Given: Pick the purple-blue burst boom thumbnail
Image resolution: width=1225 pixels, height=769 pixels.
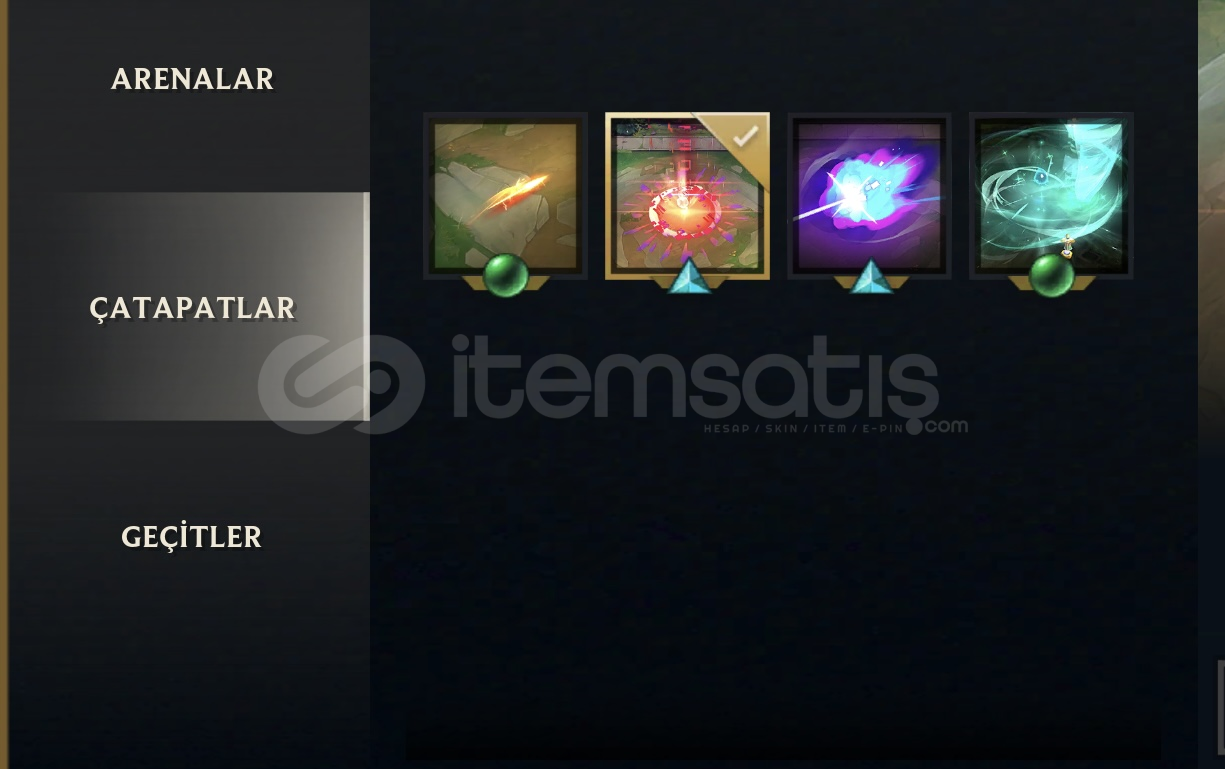Looking at the screenshot, I should coord(869,196).
